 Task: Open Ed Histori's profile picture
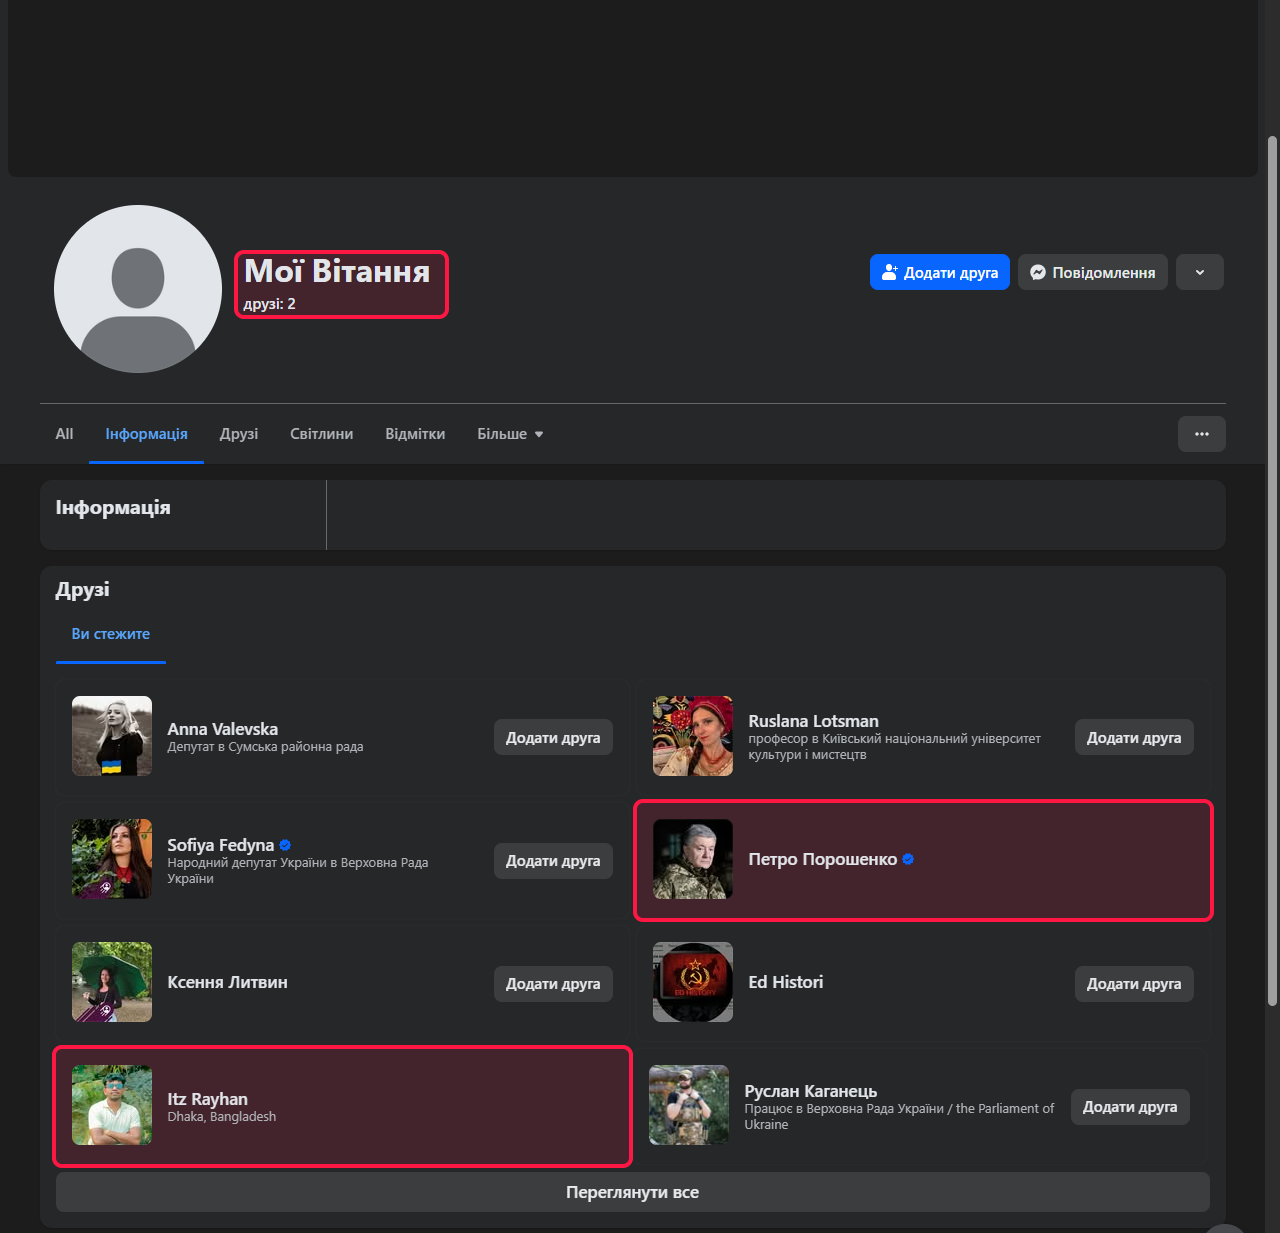(693, 982)
